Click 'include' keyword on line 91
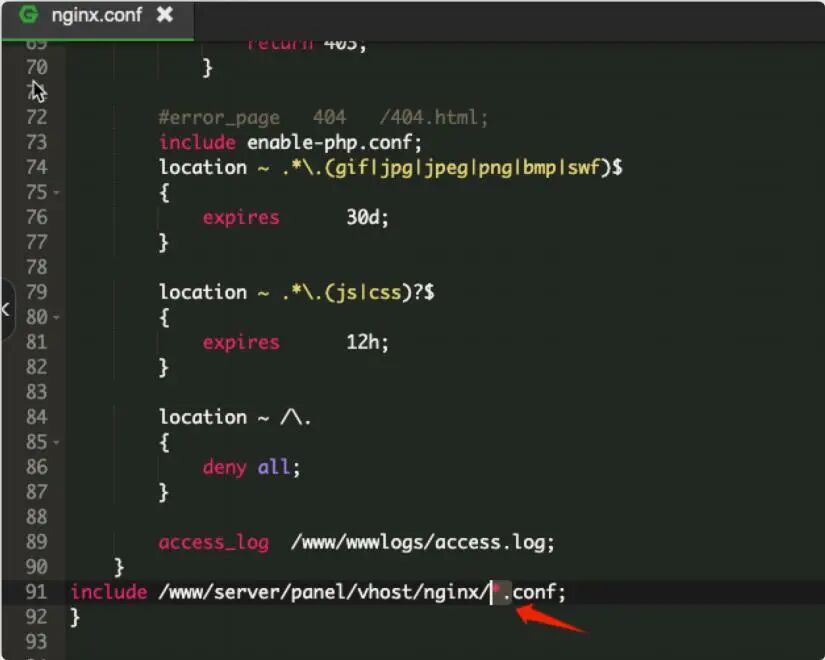 pyautogui.click(x=109, y=592)
